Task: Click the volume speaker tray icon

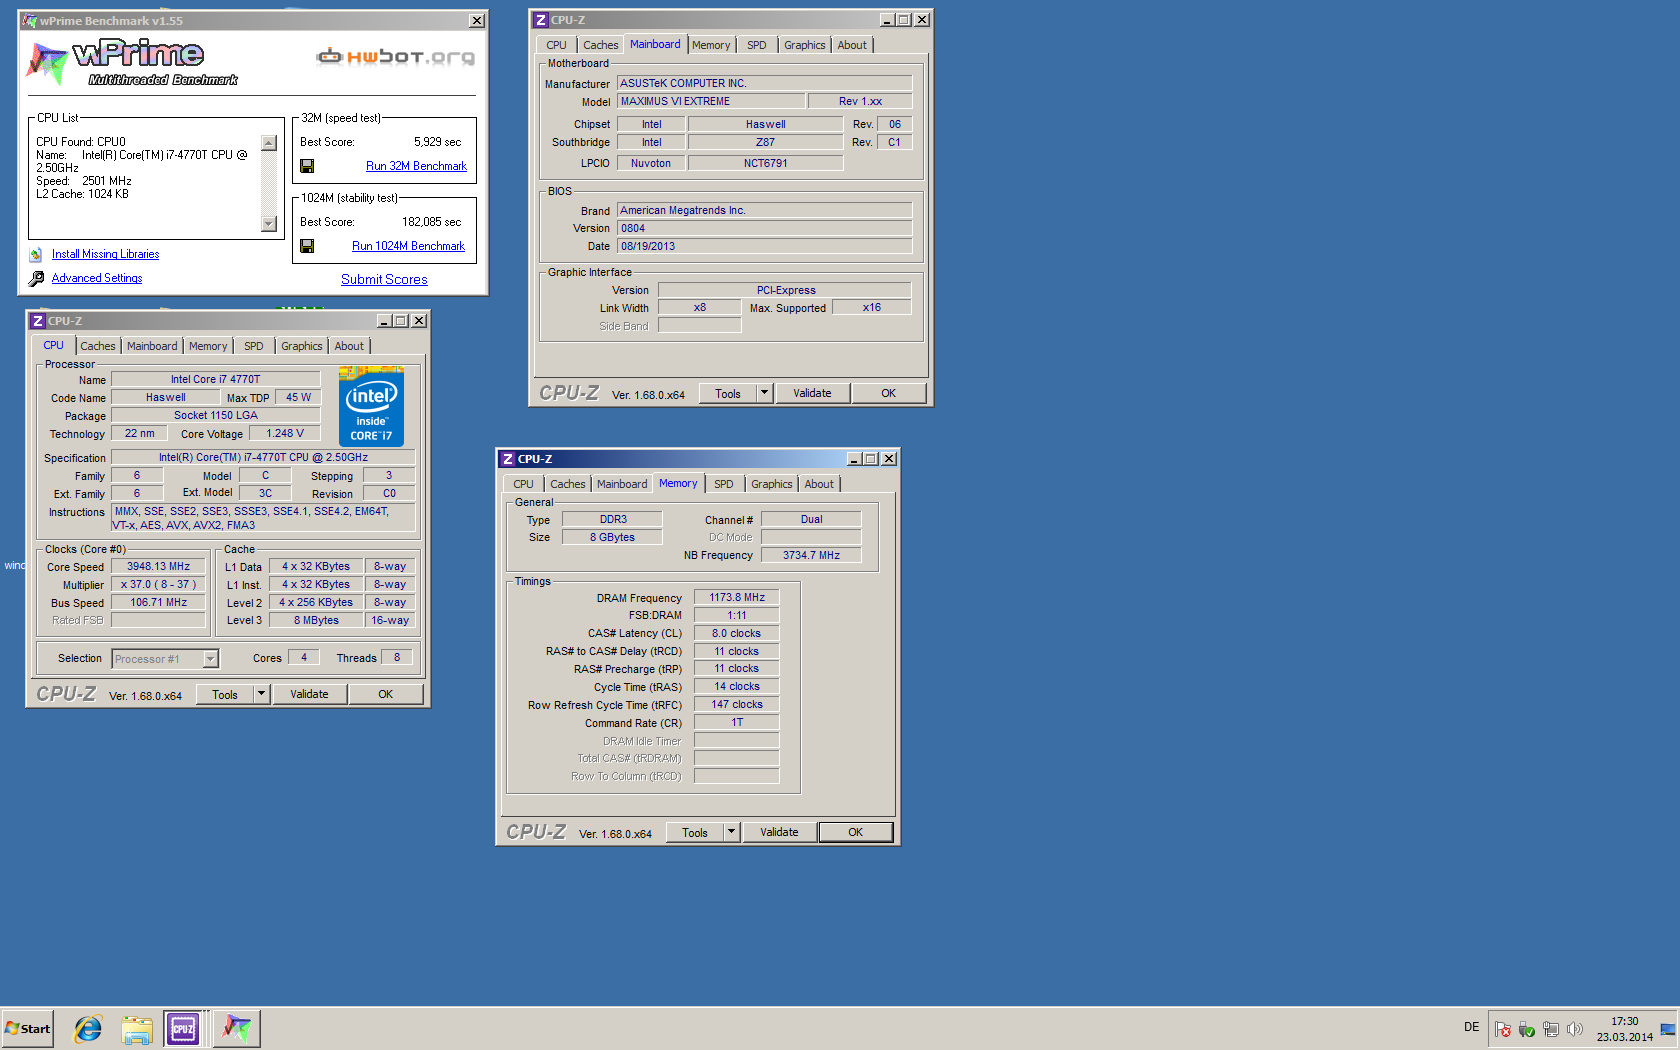Action: (1575, 1029)
